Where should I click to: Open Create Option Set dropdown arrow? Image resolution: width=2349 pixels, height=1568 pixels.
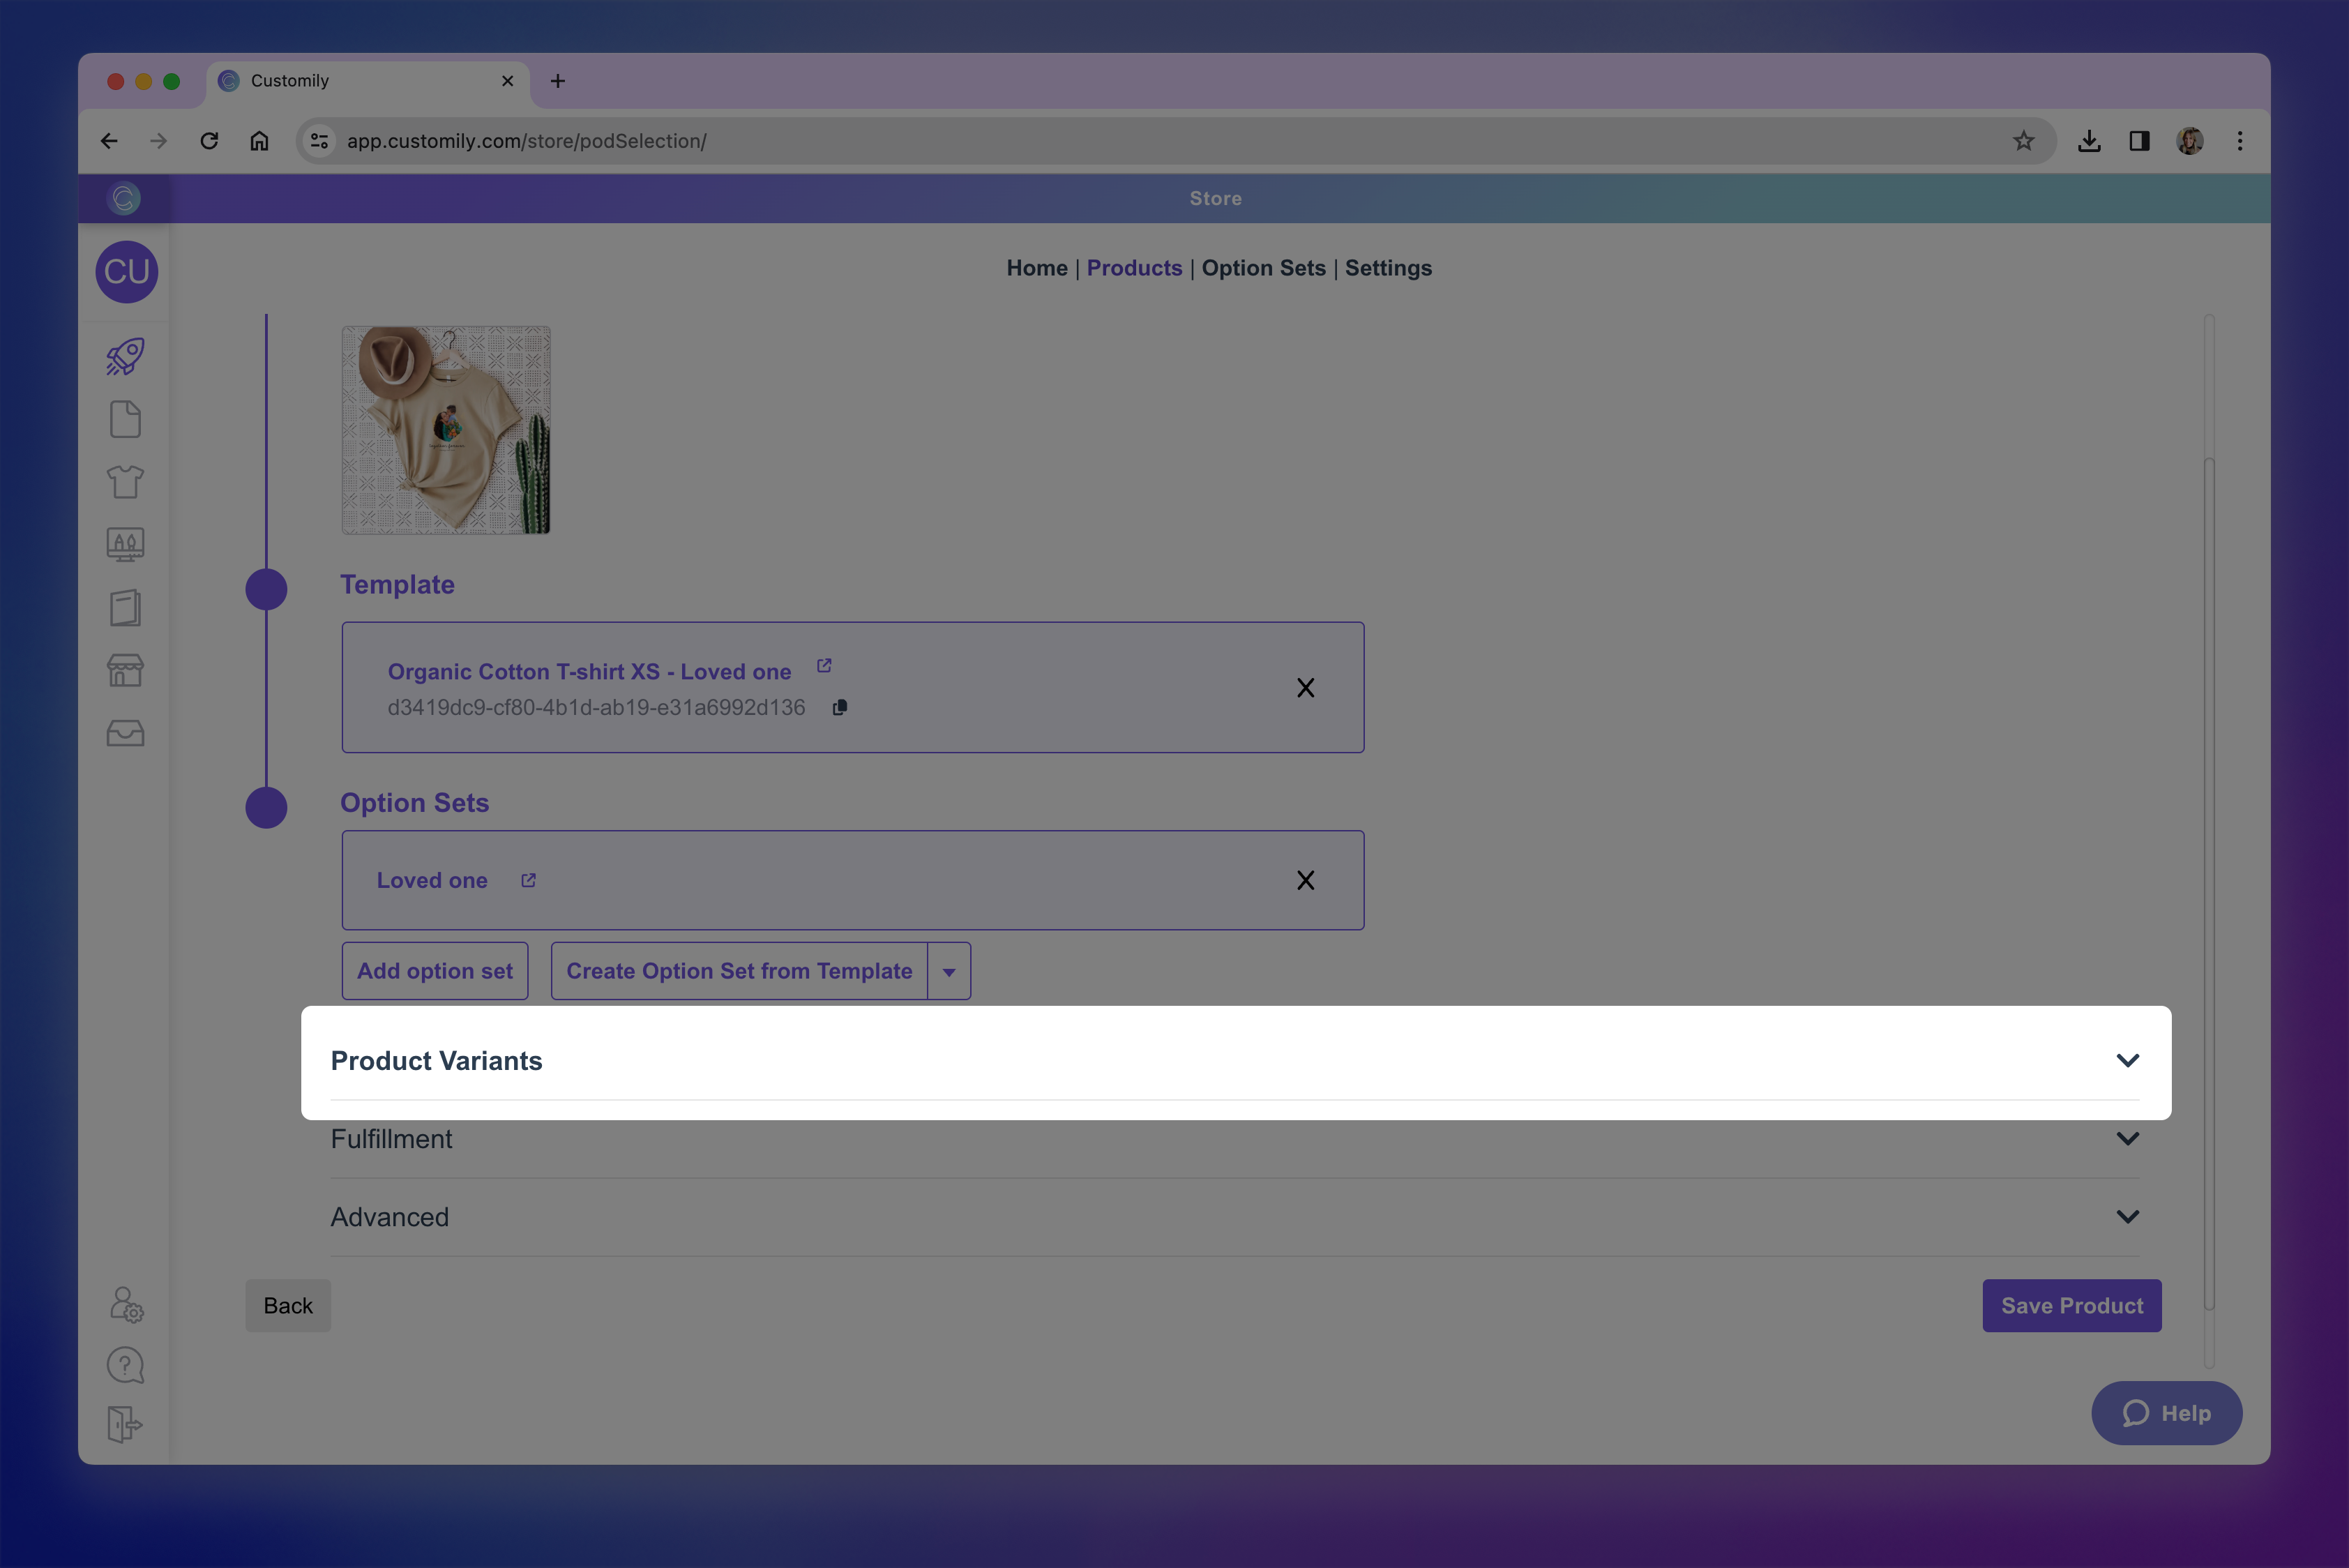(x=949, y=971)
